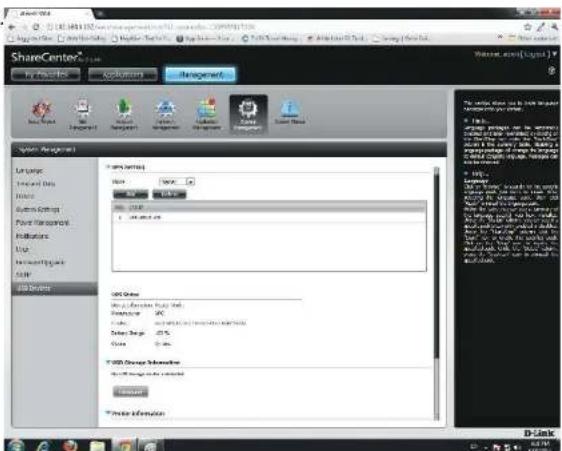
Task: Open the browser wrench menu icon
Action: 554,27
